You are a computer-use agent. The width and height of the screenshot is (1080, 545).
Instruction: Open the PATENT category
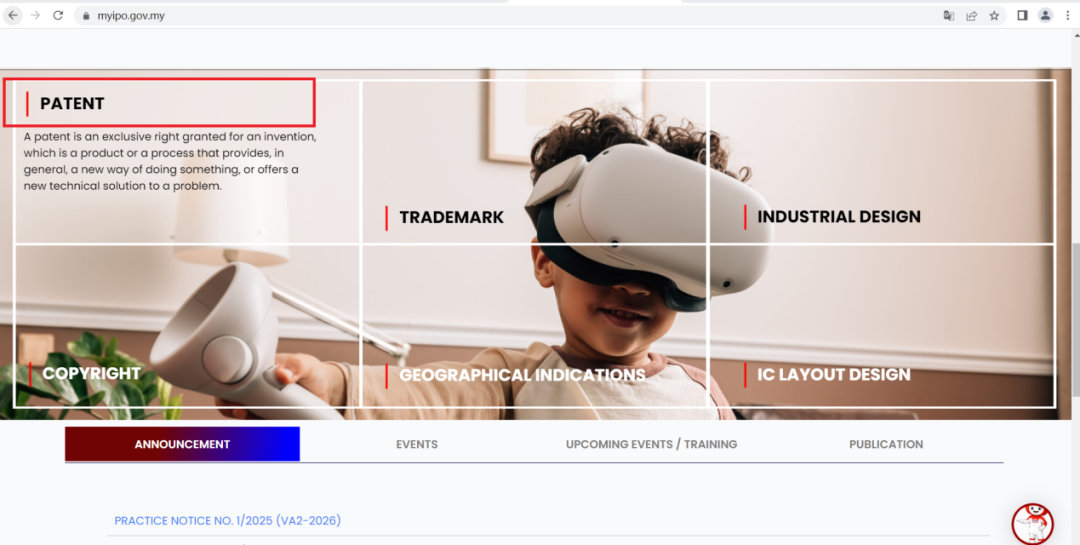[72, 103]
